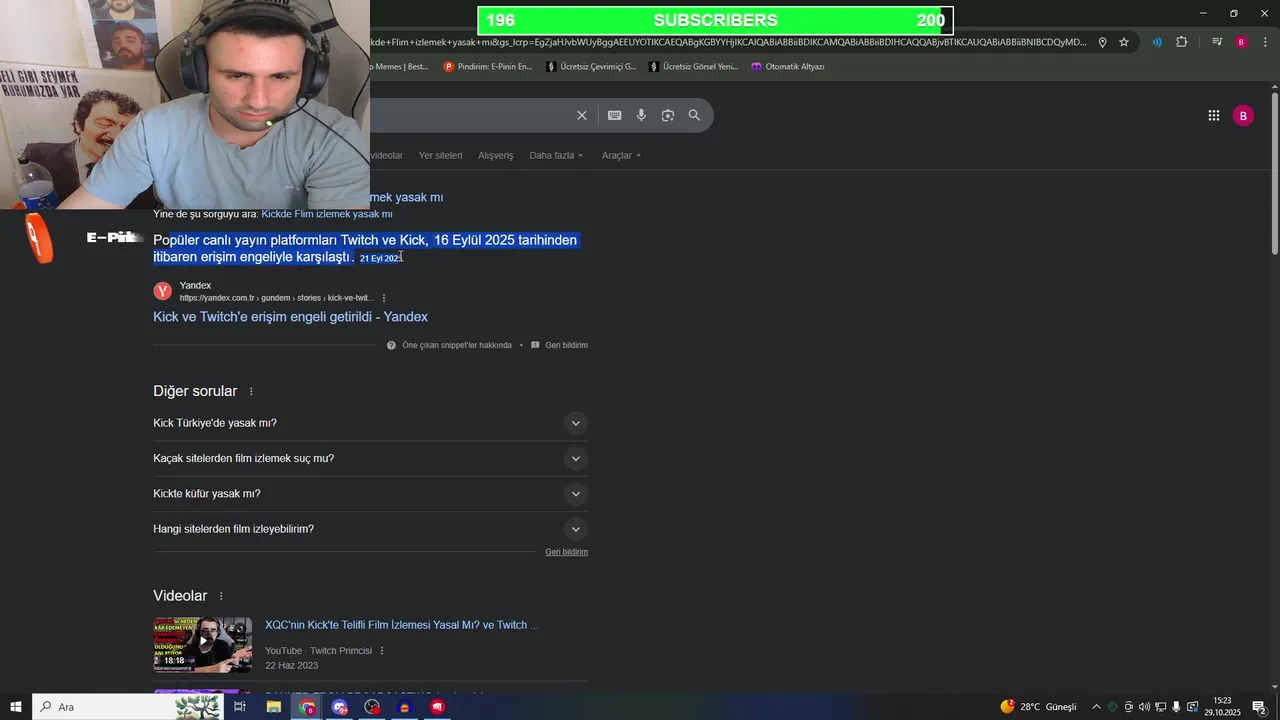Open File Explorer from the taskbar
The height and width of the screenshot is (720, 1280).
(273, 707)
